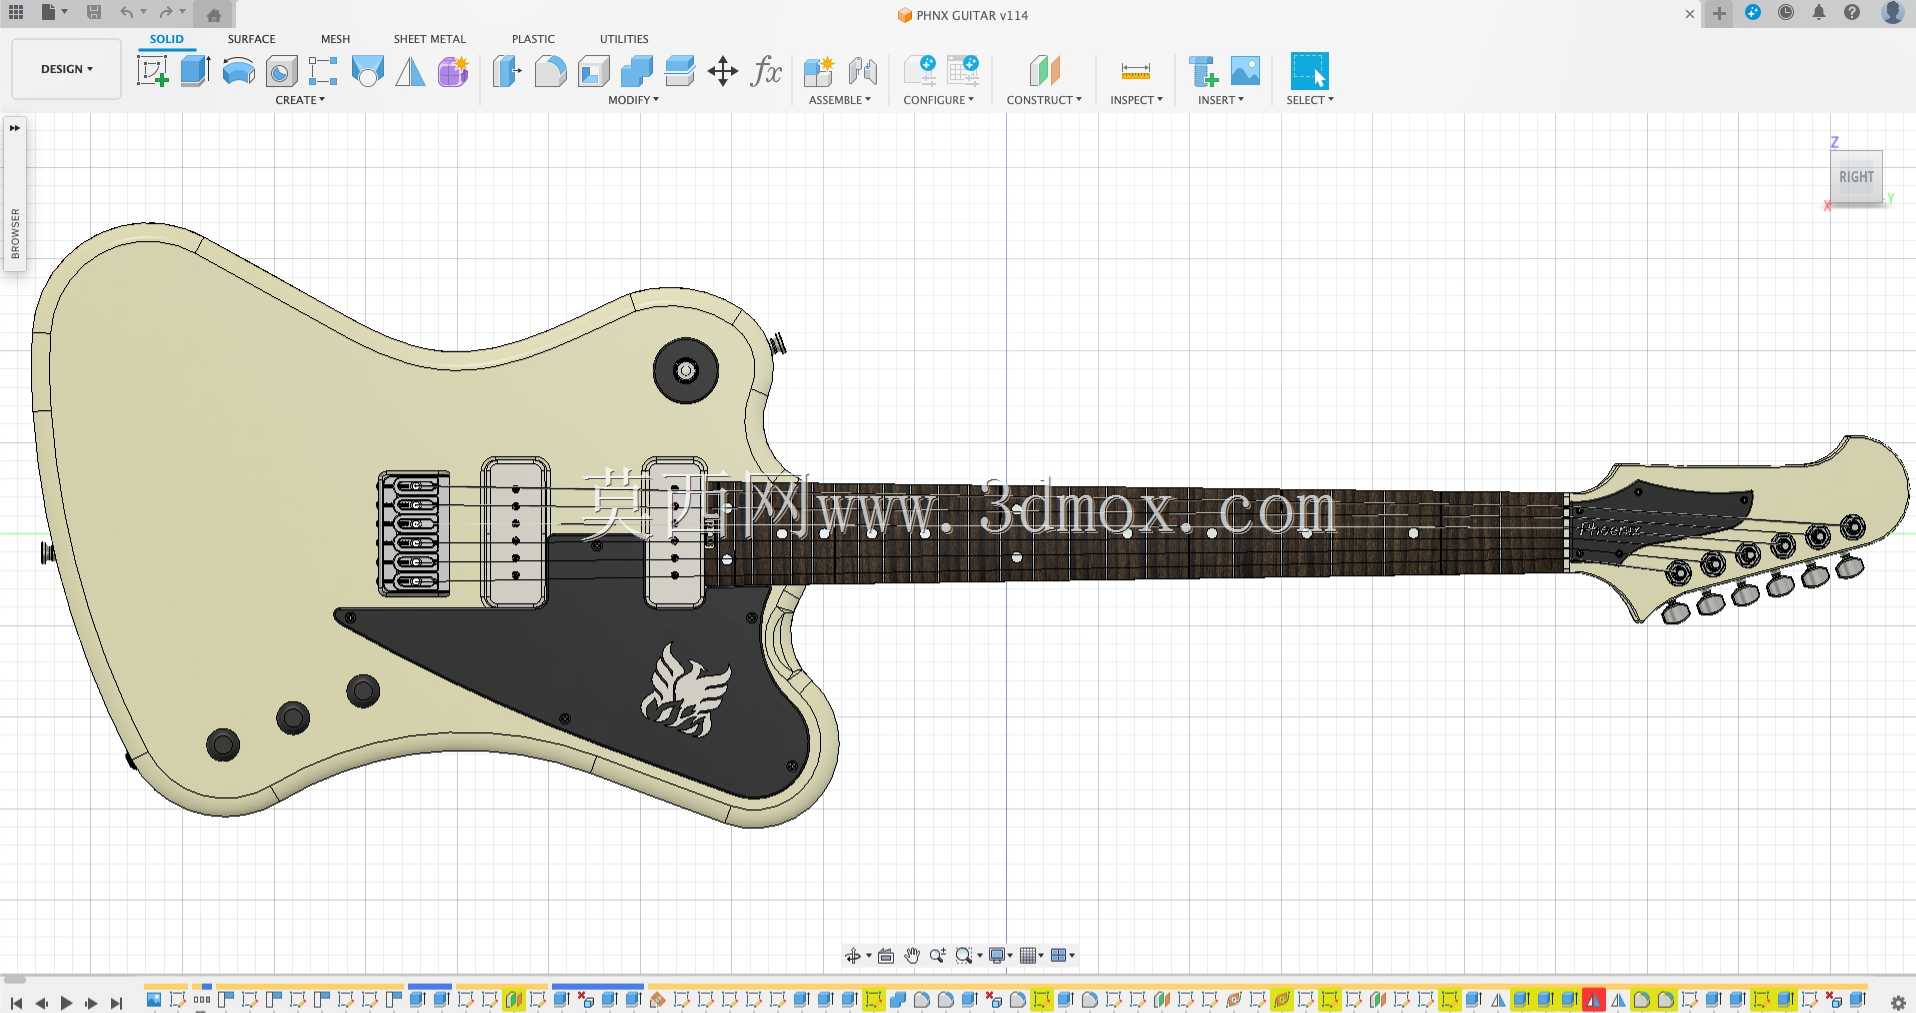Select the Offset Plane construct tool
The height and width of the screenshot is (1013, 1916).
(1044, 71)
